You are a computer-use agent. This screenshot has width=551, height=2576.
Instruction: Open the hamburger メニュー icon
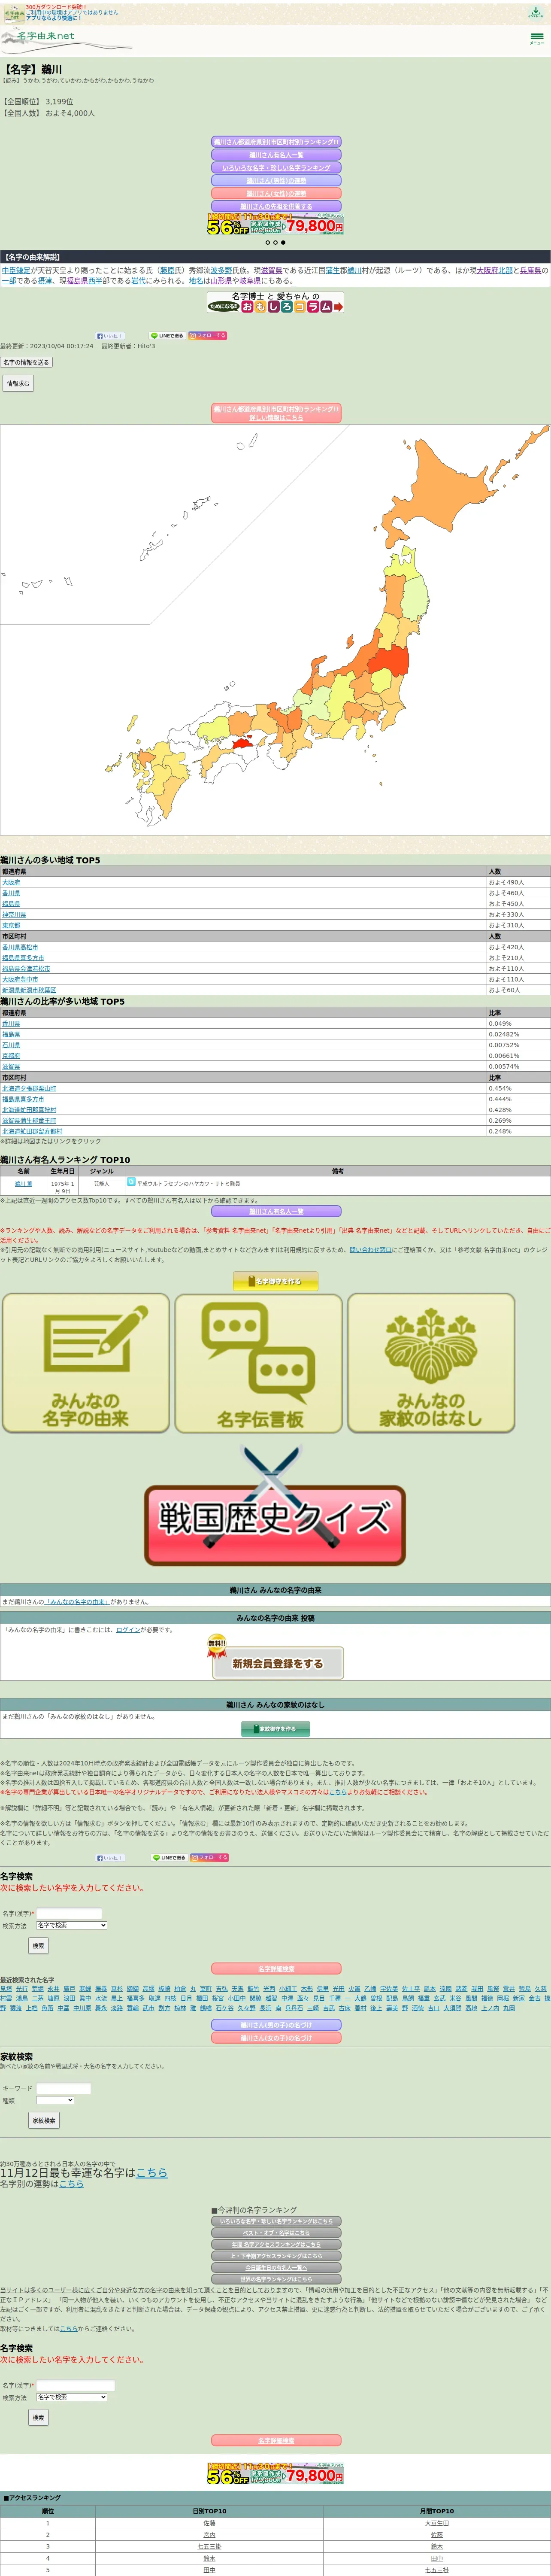point(537,38)
